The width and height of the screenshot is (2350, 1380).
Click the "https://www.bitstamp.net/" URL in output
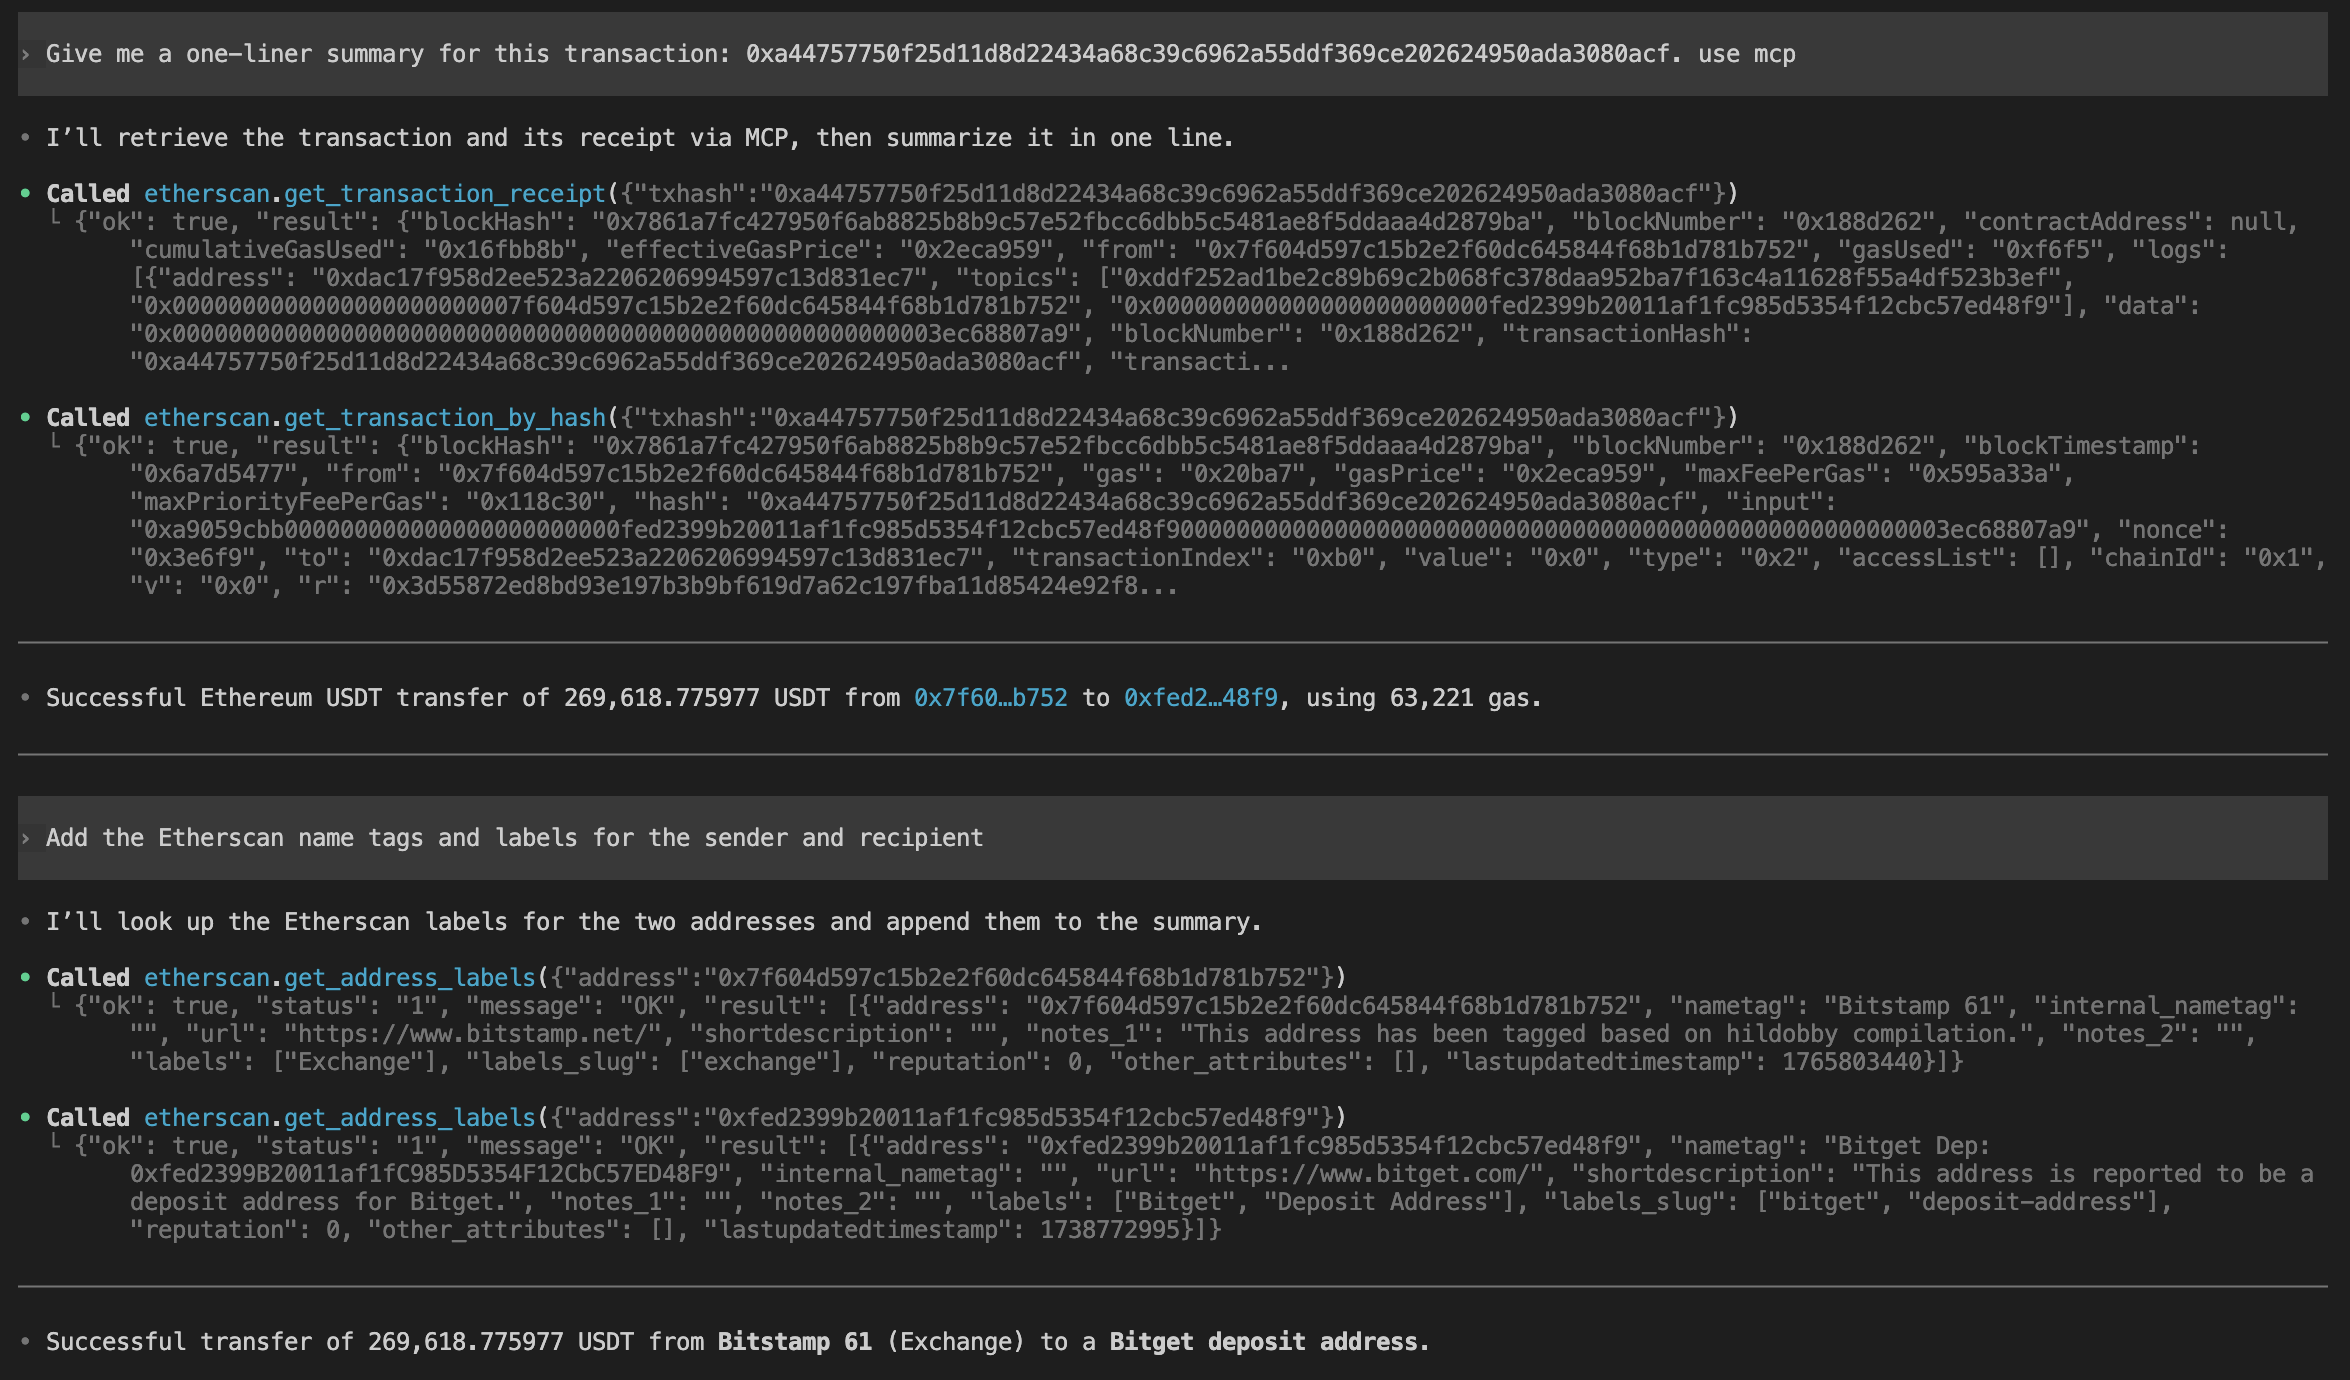(x=473, y=1034)
